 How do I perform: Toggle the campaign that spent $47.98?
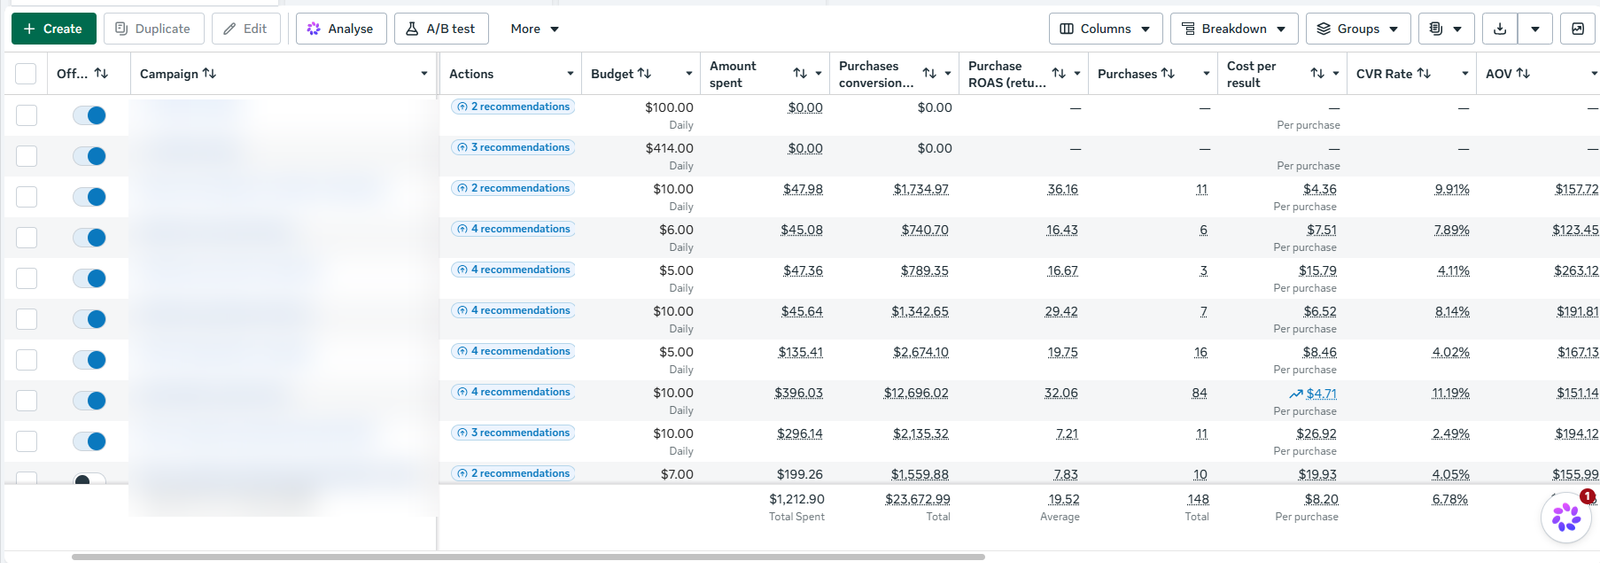click(89, 197)
